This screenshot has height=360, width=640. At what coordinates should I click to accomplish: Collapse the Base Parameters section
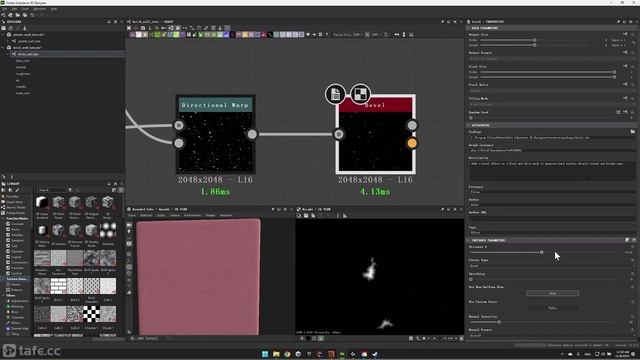469,28
